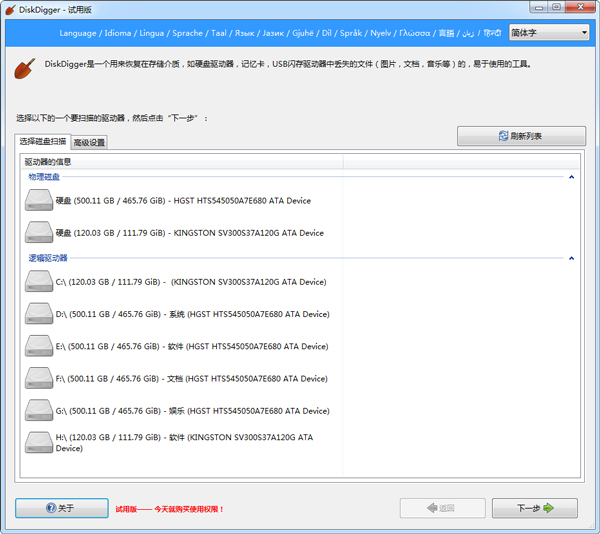Click the drive icon next to F:\

[39, 378]
